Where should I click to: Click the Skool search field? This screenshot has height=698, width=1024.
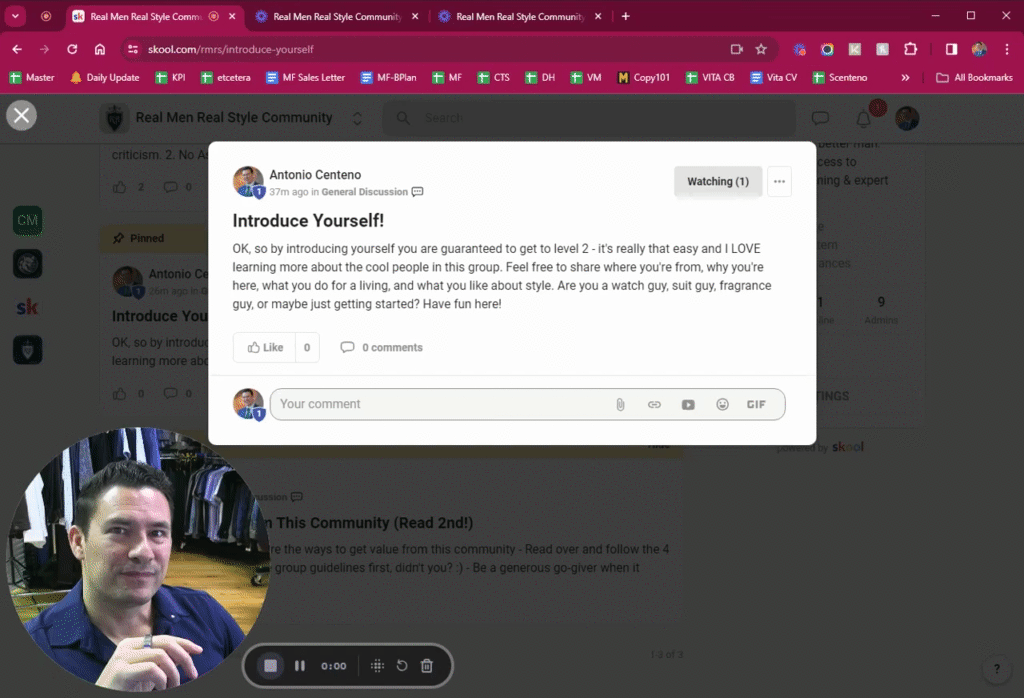pos(588,118)
